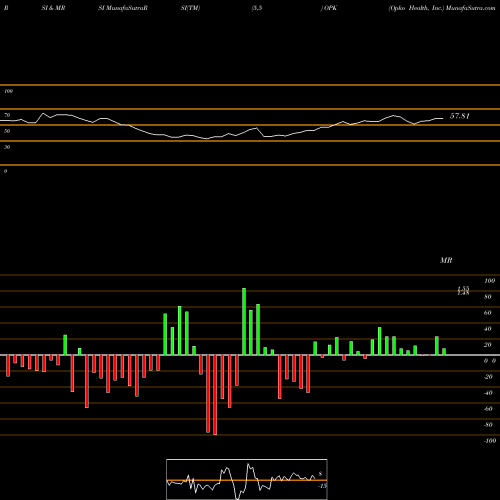Click the end point of the RSI line
Screen dimensions: 500x500
point(443,118)
